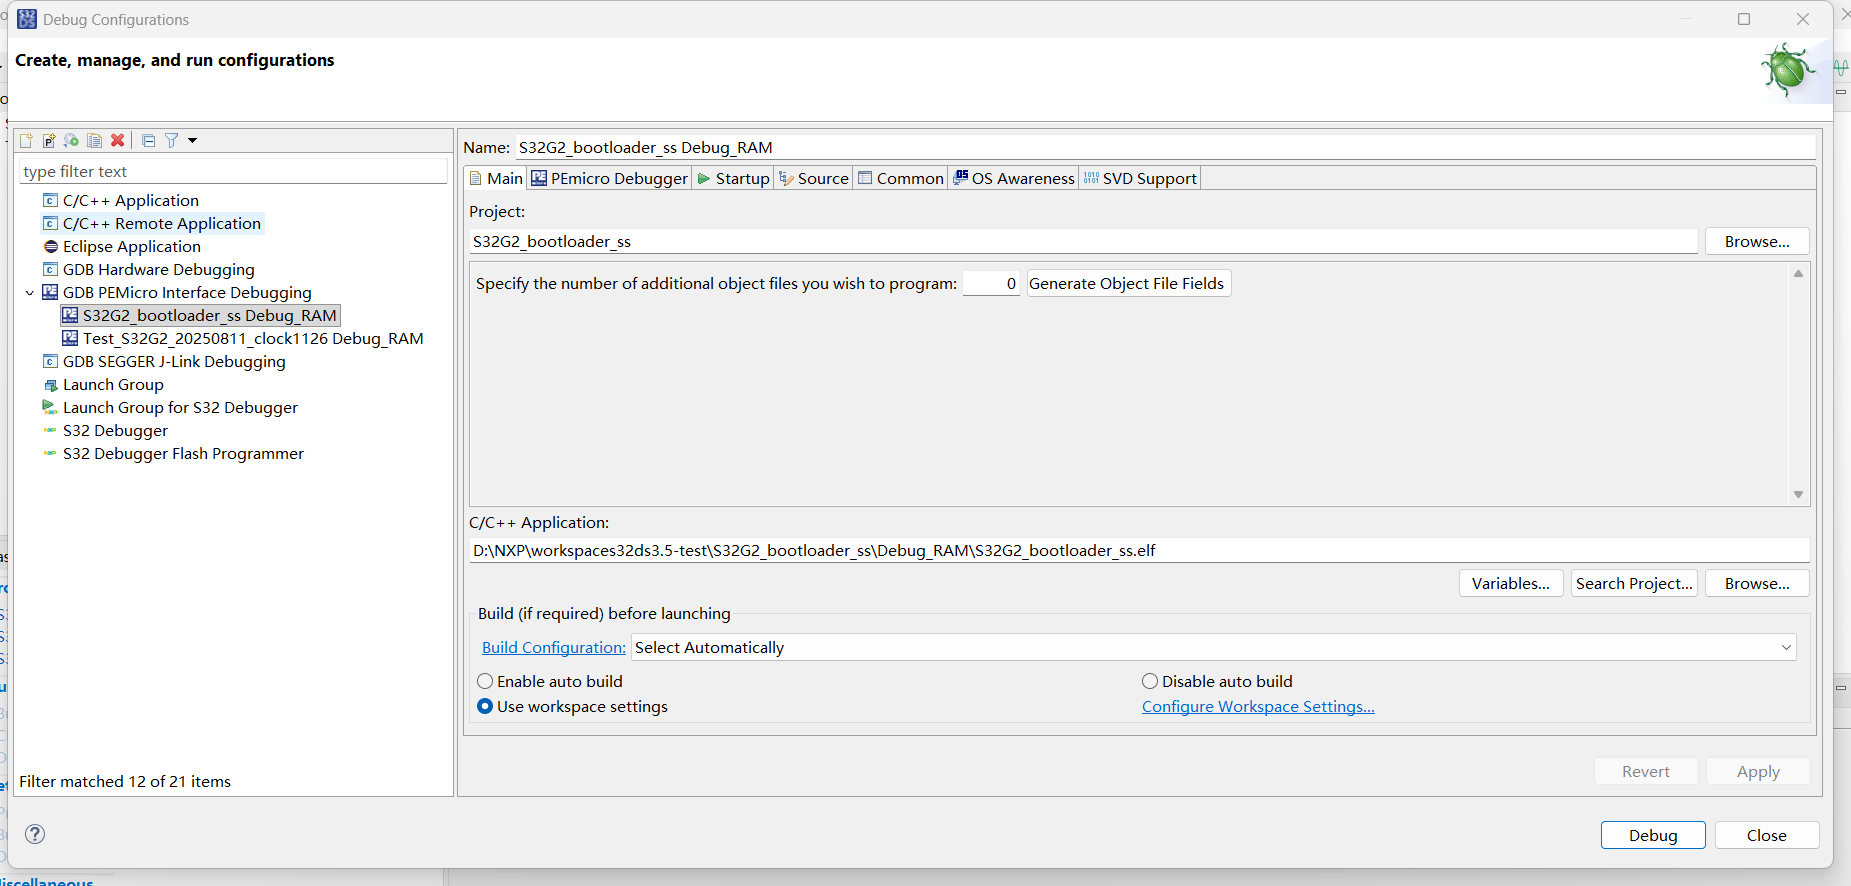Open the Startup tab
Screen dimensions: 1851x886
(x=733, y=179)
